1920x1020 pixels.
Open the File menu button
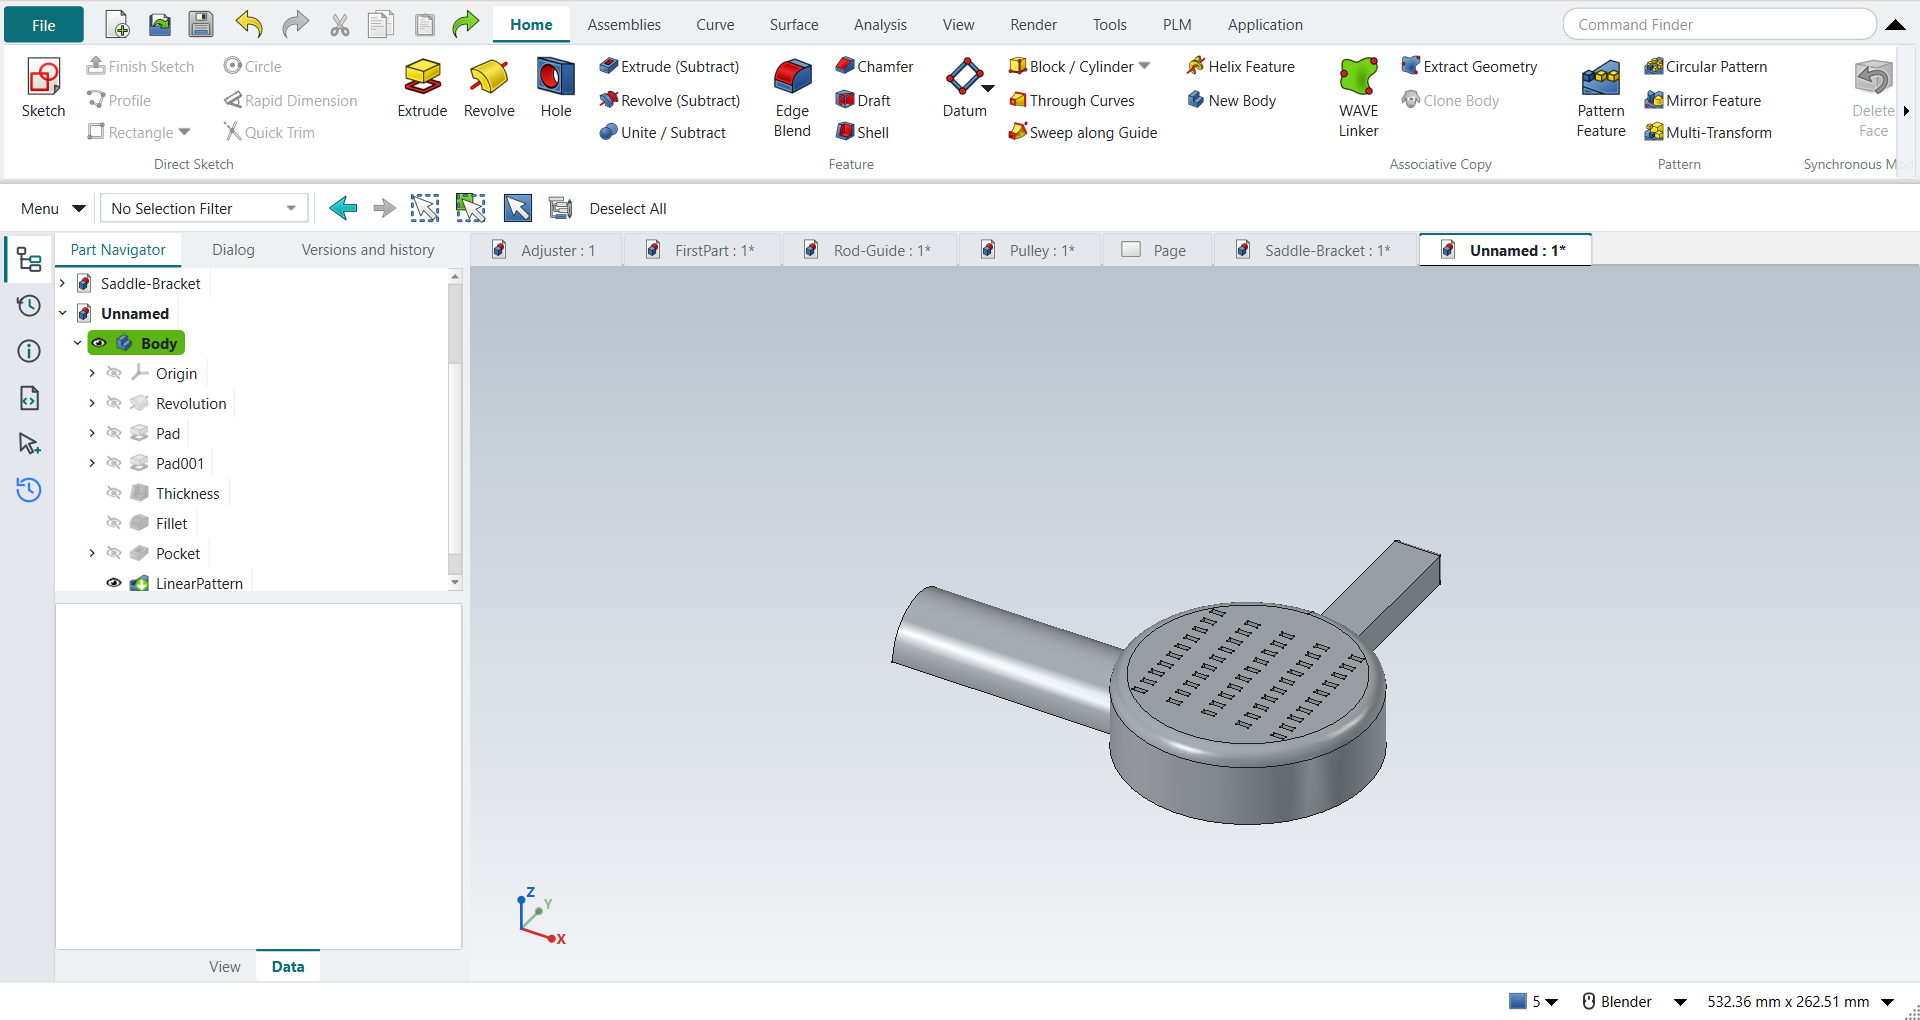(x=44, y=25)
